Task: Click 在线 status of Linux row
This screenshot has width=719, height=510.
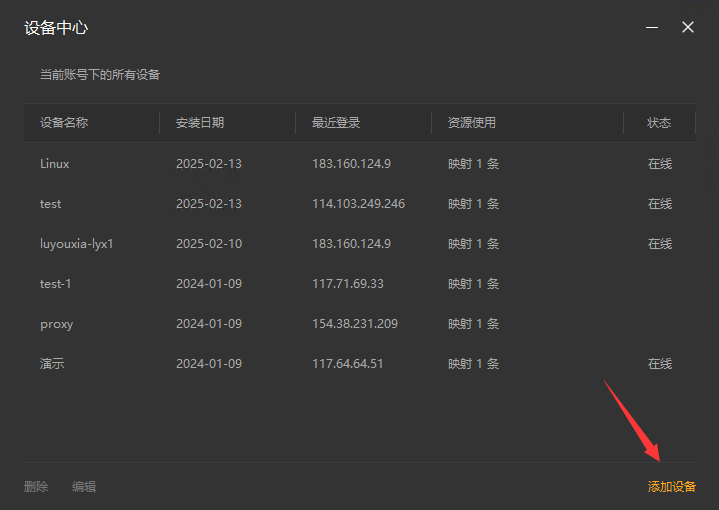Action: 660,164
